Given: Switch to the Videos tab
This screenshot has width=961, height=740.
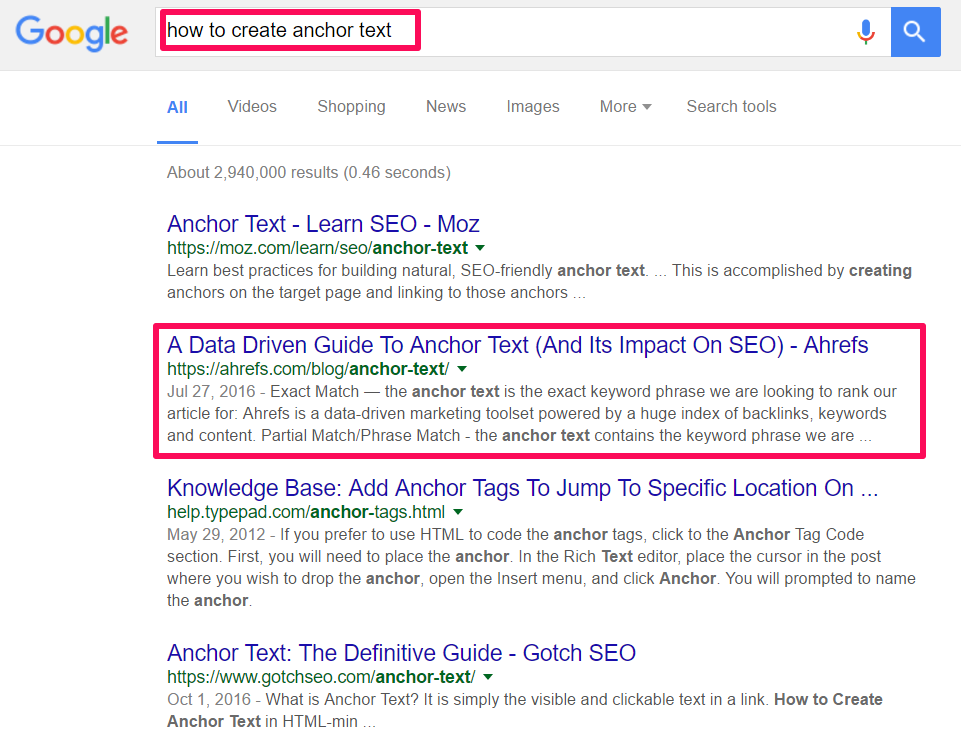Looking at the screenshot, I should (x=252, y=107).
